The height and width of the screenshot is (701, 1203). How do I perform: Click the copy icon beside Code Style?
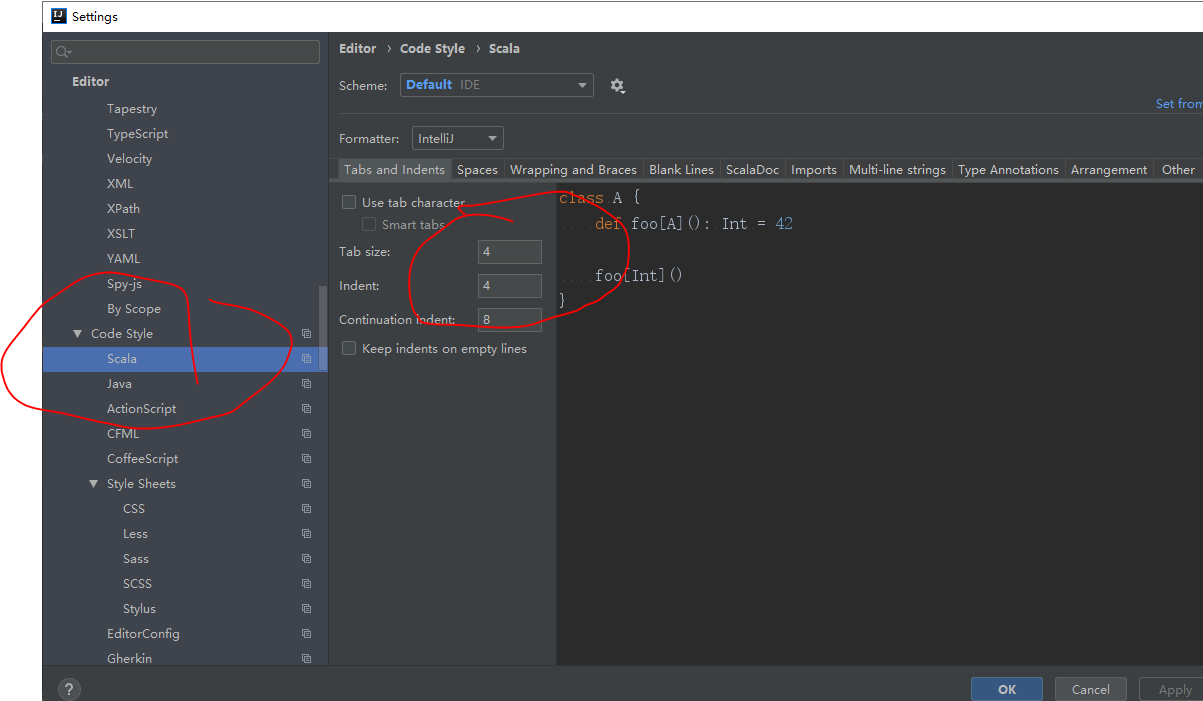(306, 334)
